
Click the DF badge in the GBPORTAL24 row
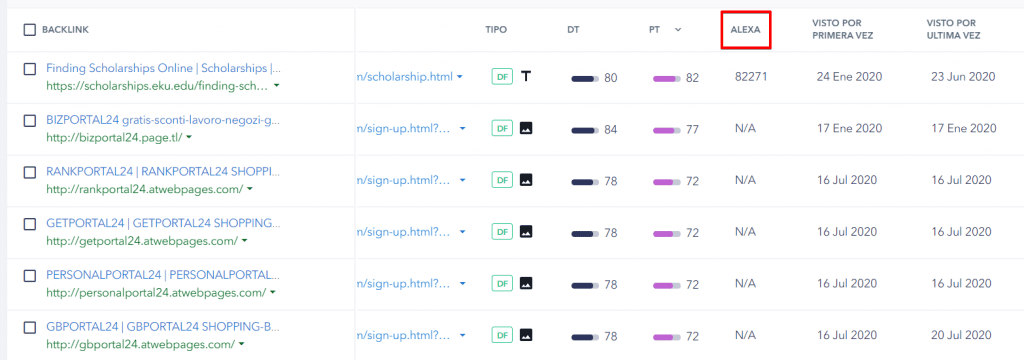point(502,335)
